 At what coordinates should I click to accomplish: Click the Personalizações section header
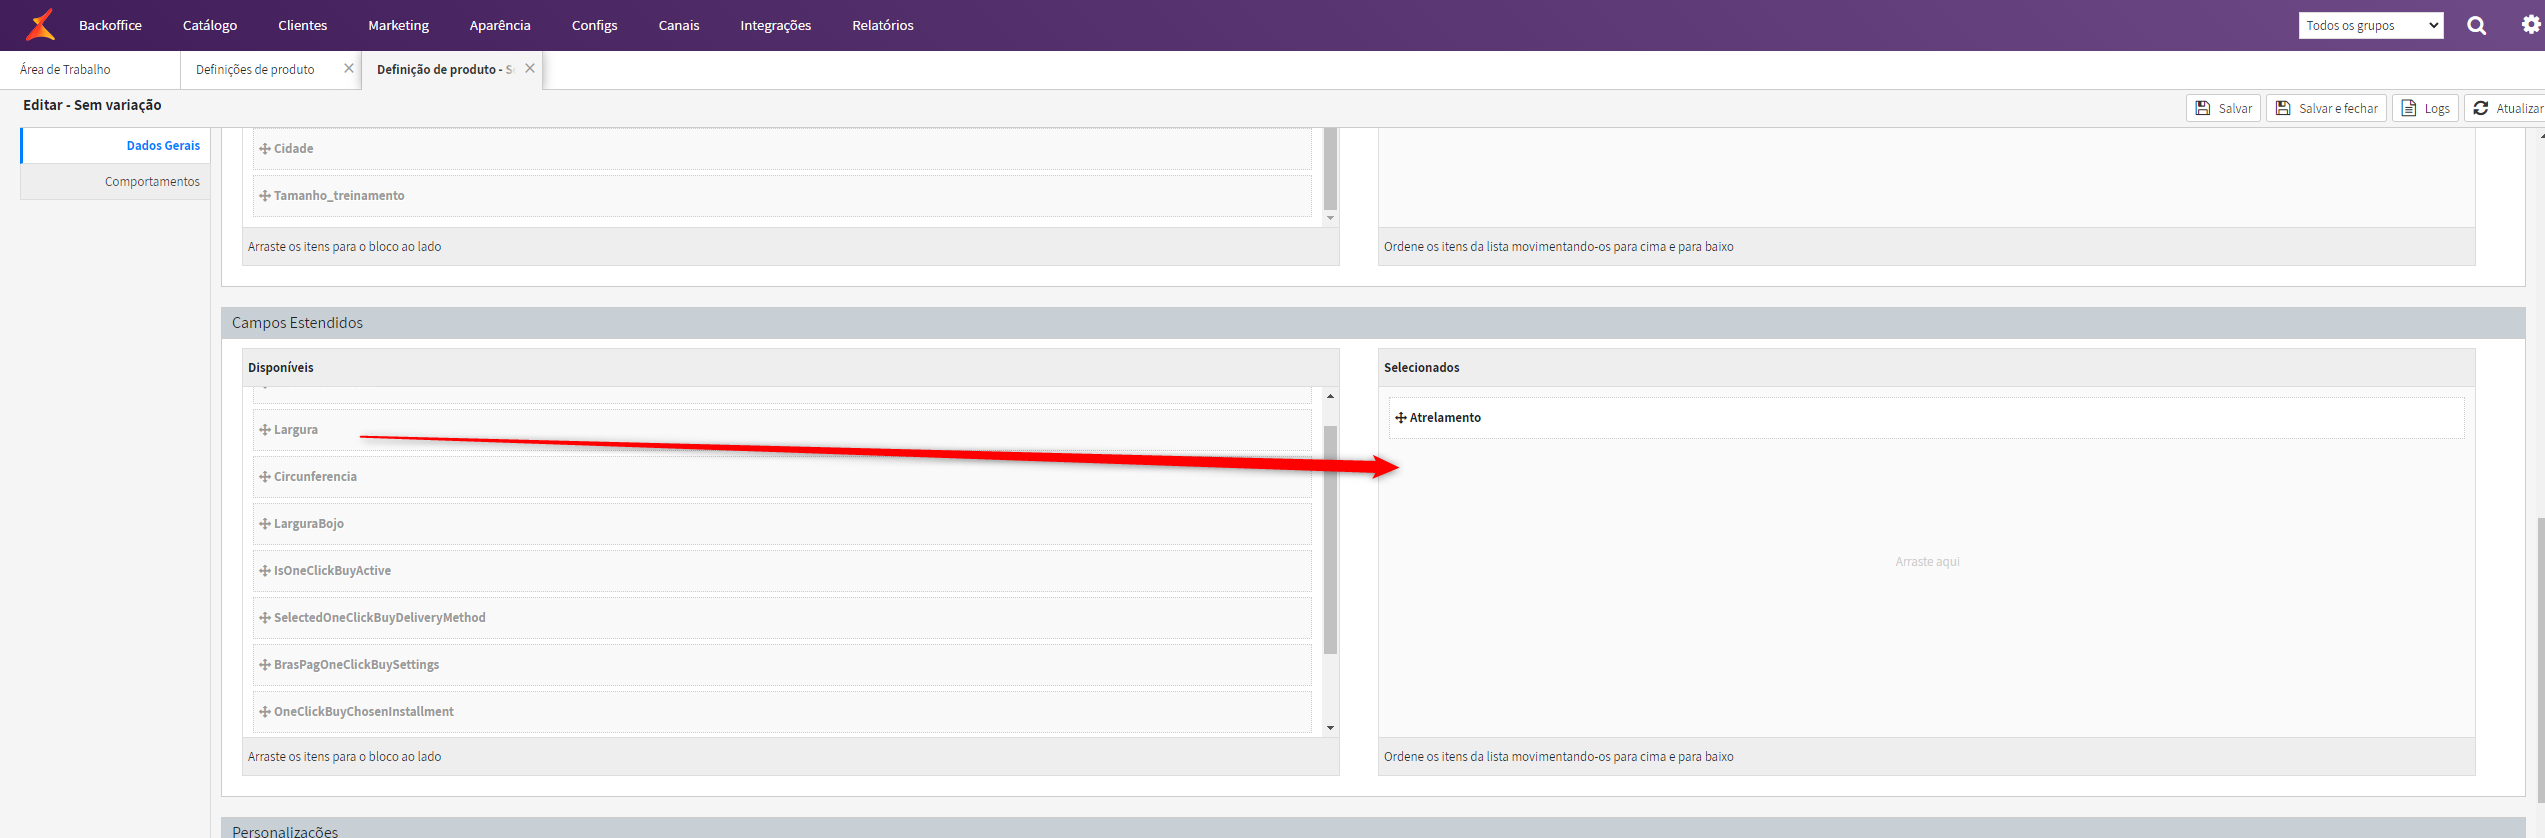click(1373, 828)
